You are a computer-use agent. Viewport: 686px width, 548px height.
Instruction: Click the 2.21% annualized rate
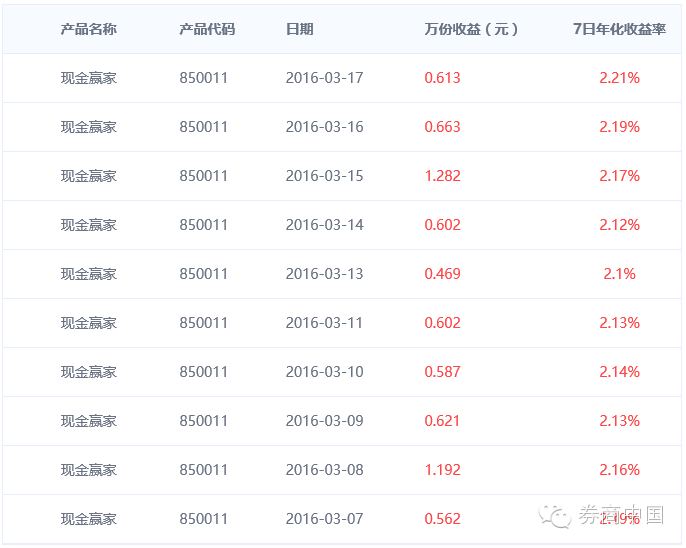tap(619, 78)
